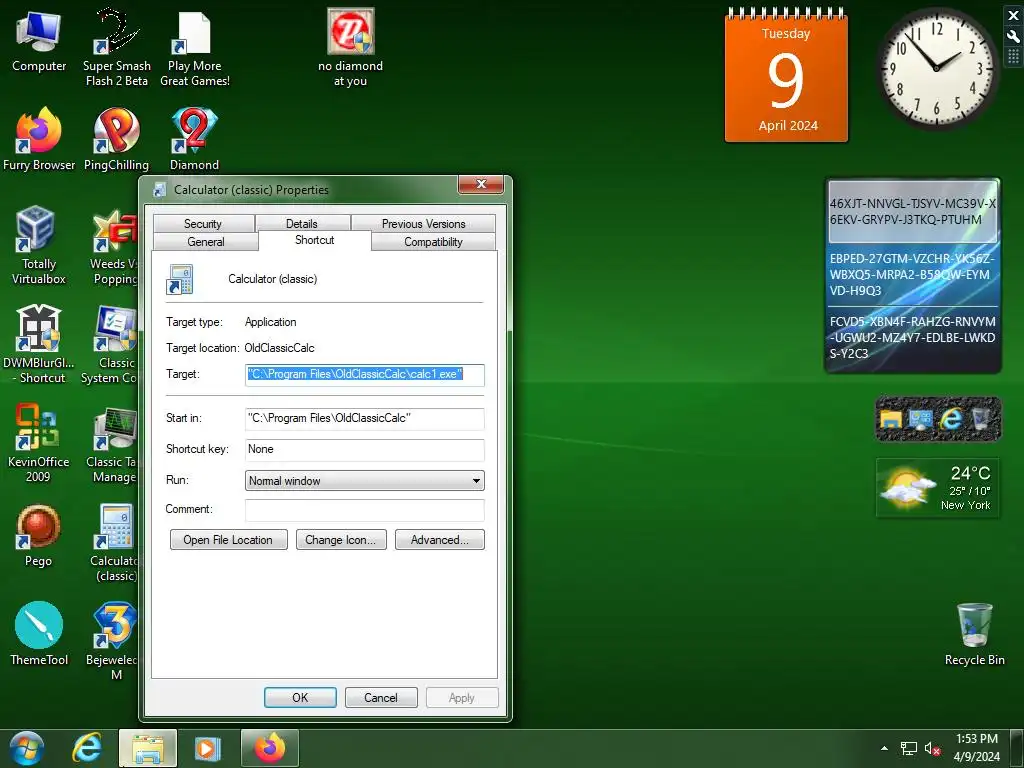Select Calculator (classic) desktop shortcut
The image size is (1024, 768).
click(115, 542)
